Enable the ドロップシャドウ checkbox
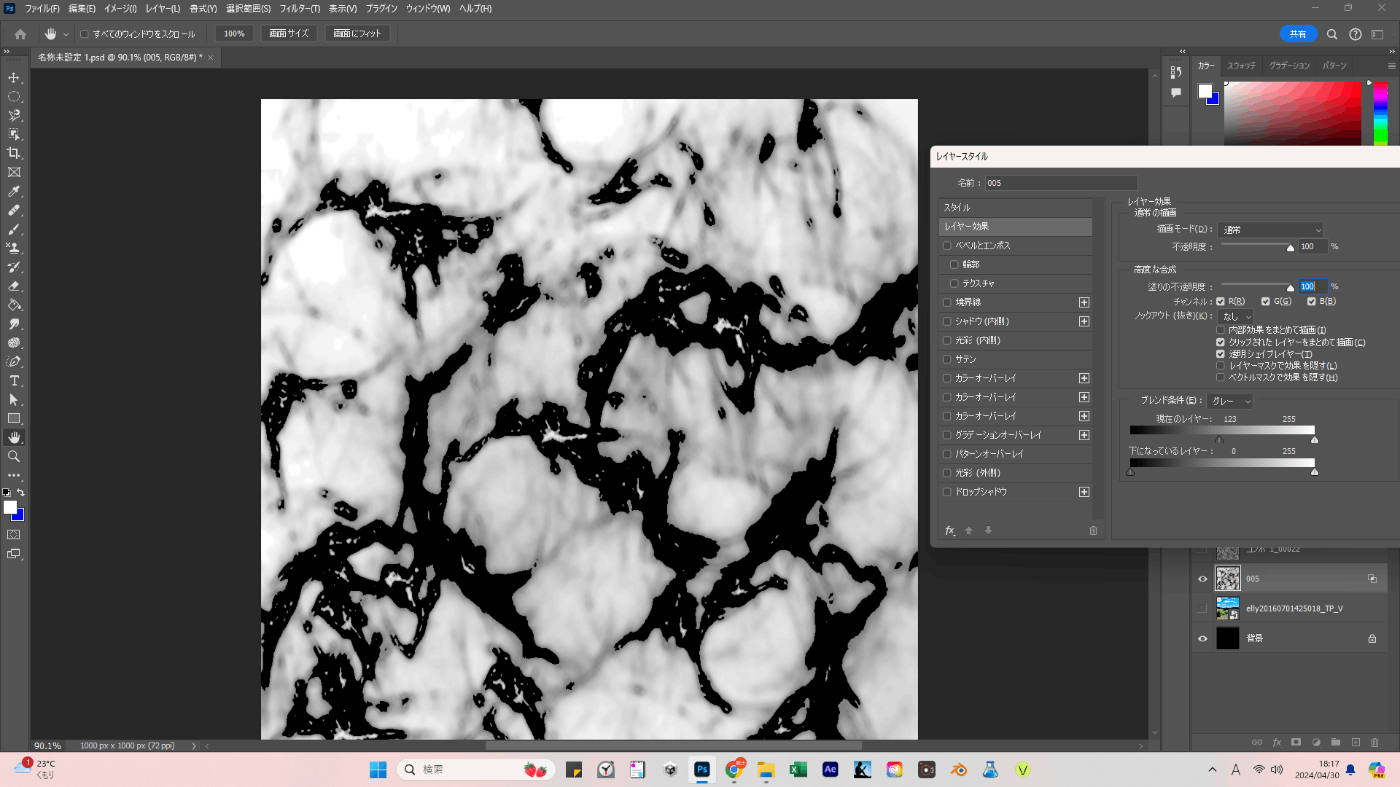 point(948,492)
